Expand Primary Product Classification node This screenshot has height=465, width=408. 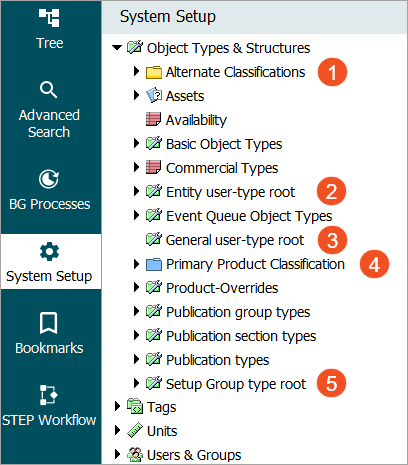(136, 264)
